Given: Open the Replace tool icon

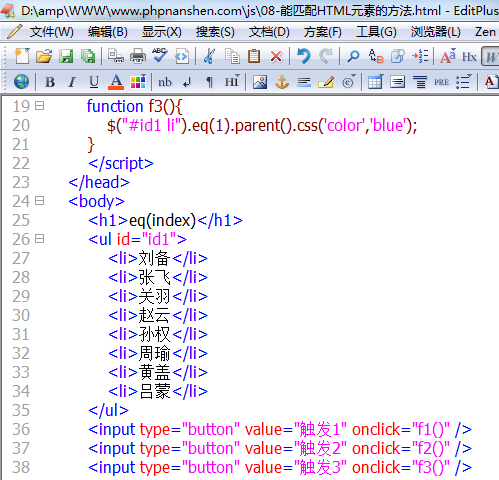Looking at the screenshot, I should pos(376,56).
